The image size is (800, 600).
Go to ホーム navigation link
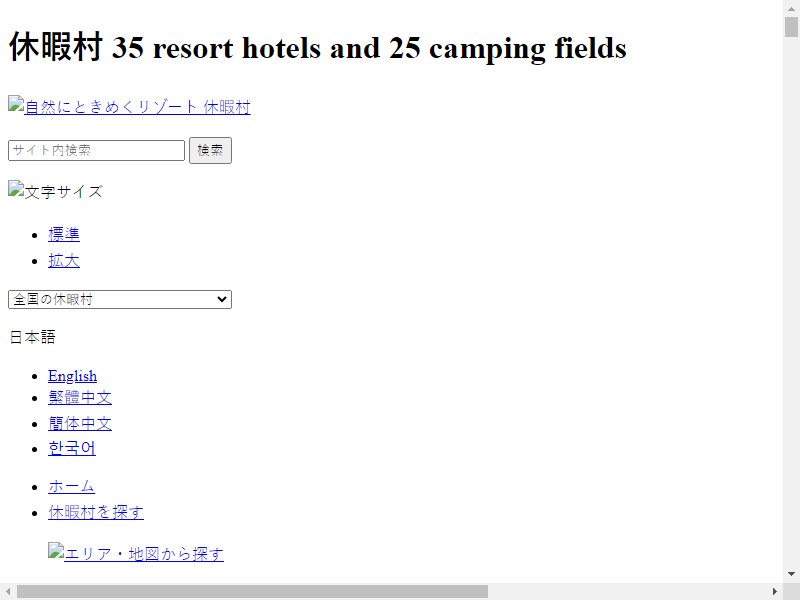[71, 486]
